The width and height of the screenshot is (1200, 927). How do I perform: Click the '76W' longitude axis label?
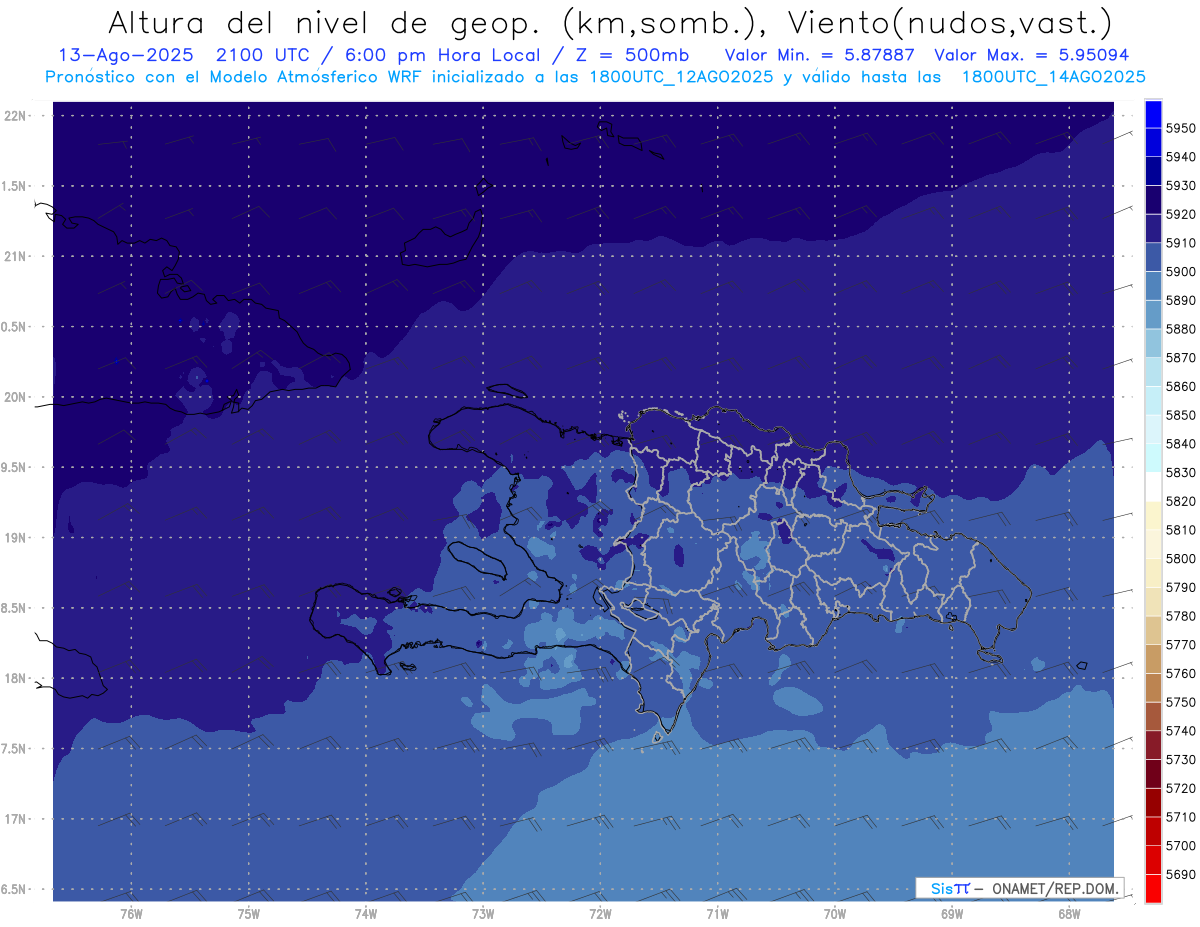pyautogui.click(x=131, y=913)
